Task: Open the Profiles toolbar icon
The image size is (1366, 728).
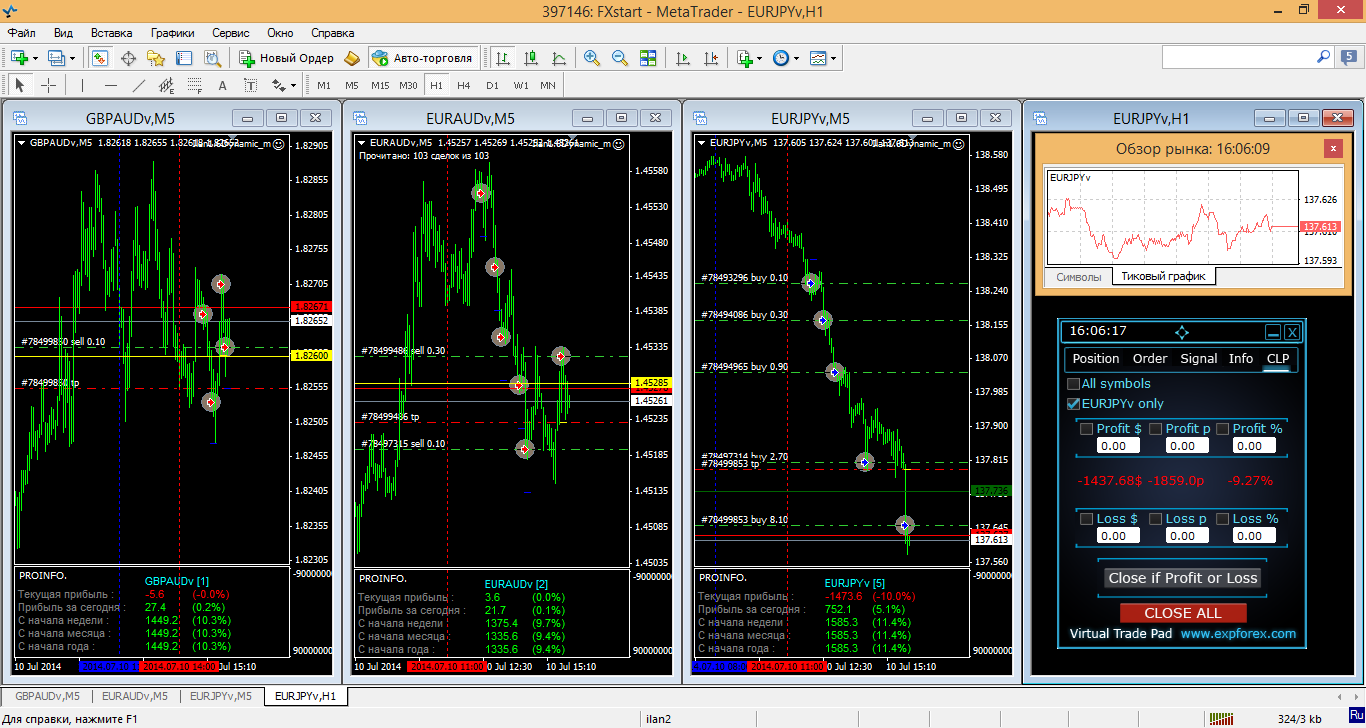Action: pyautogui.click(x=55, y=58)
